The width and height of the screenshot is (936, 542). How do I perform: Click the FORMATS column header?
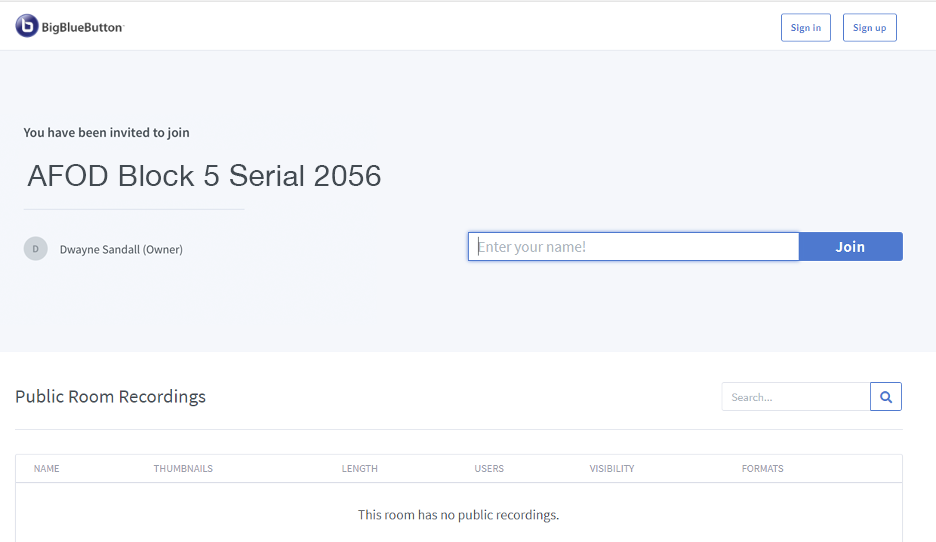(763, 469)
